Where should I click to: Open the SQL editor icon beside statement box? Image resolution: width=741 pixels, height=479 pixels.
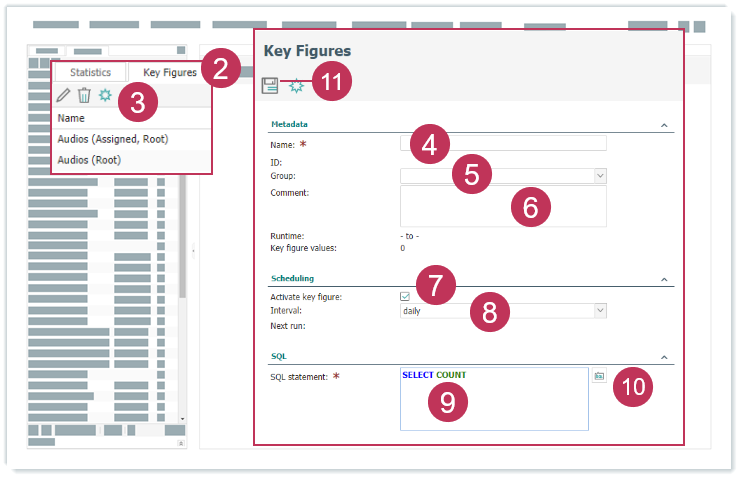599,376
